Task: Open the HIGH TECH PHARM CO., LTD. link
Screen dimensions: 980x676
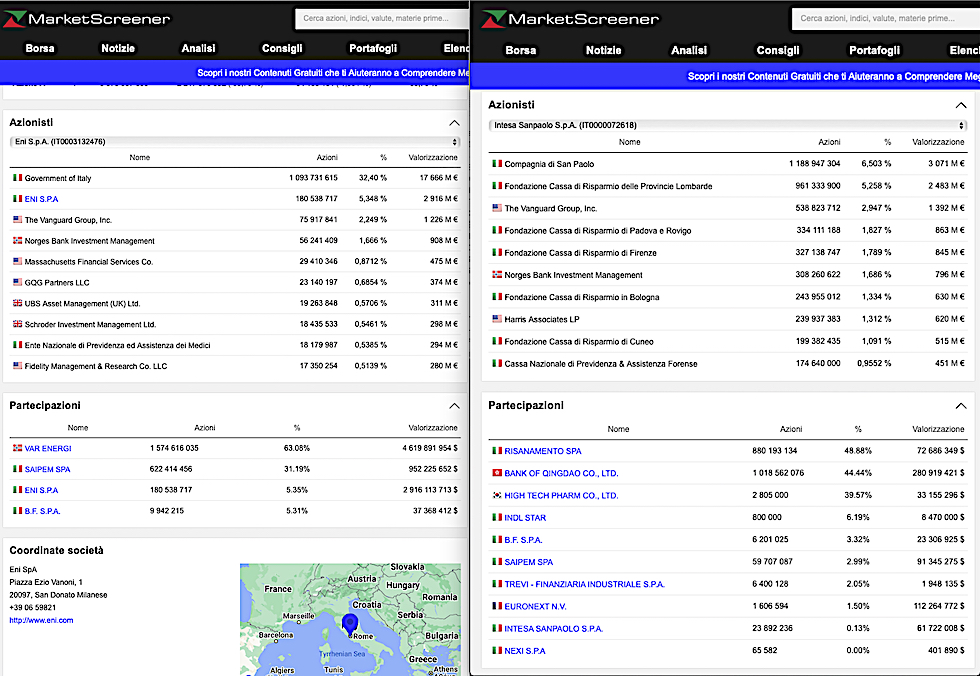Action: 561,495
